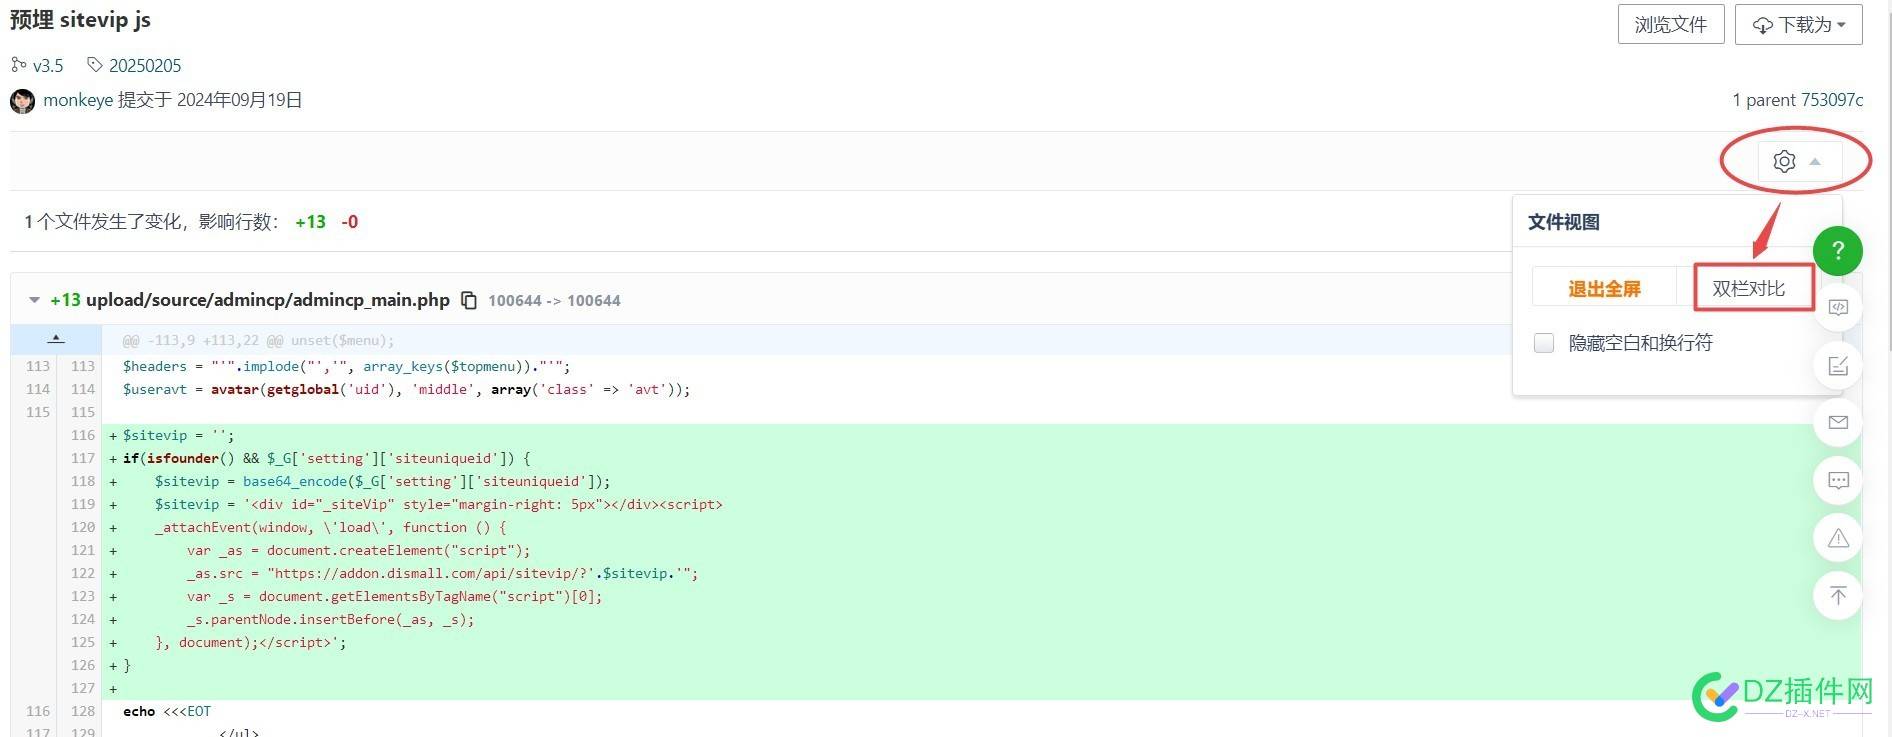Screen dimensions: 1892x737
Task: Click new line number 116
Action: 83,435
